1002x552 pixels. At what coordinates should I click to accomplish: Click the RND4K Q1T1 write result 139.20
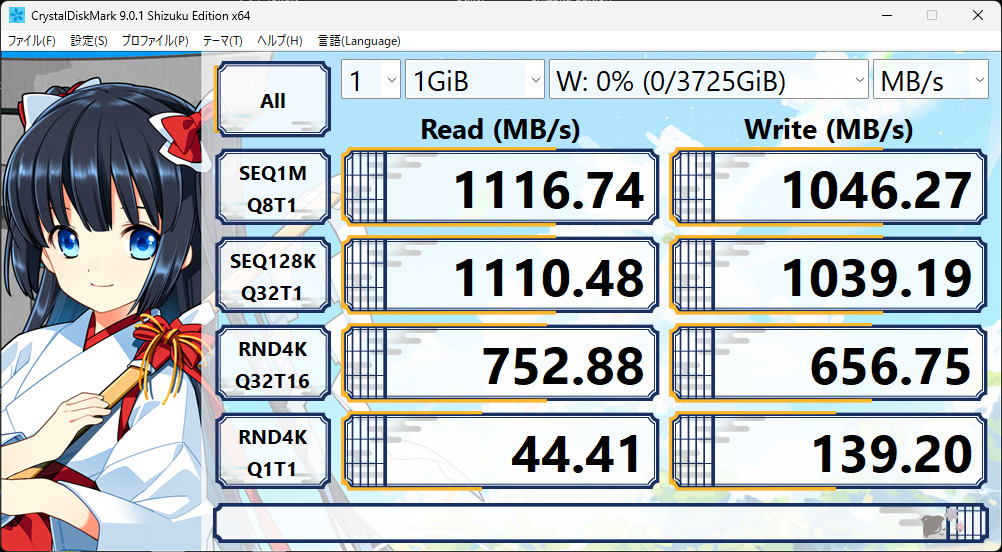pyautogui.click(x=827, y=455)
